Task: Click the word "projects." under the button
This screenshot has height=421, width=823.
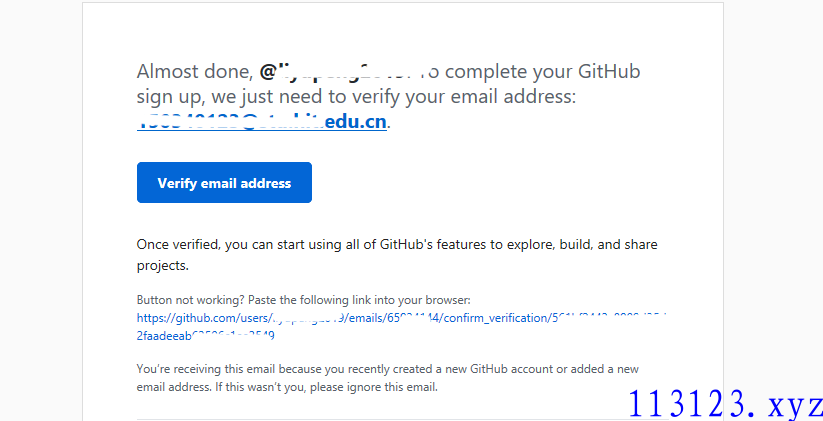Action: click(x=163, y=266)
